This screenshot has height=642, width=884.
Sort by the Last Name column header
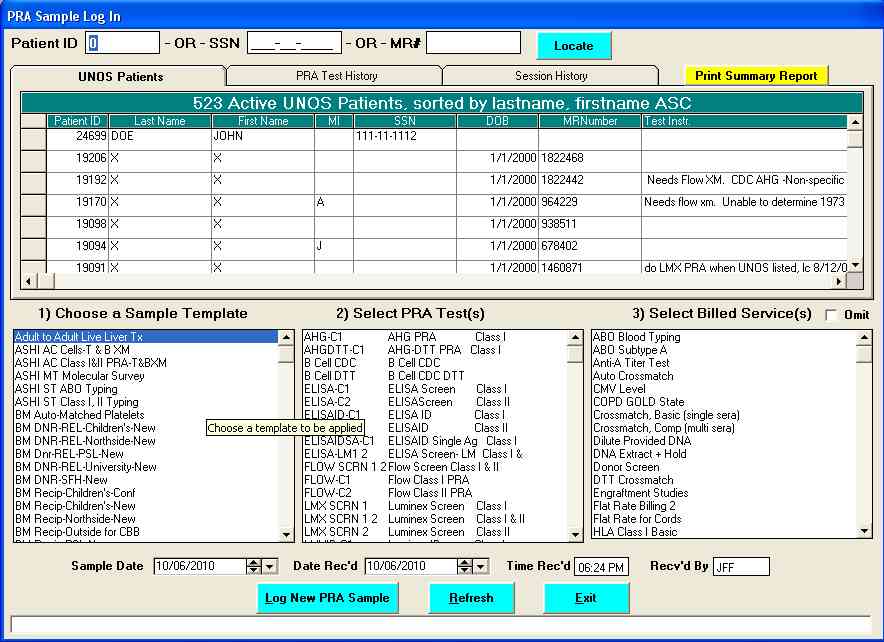[x=159, y=121]
